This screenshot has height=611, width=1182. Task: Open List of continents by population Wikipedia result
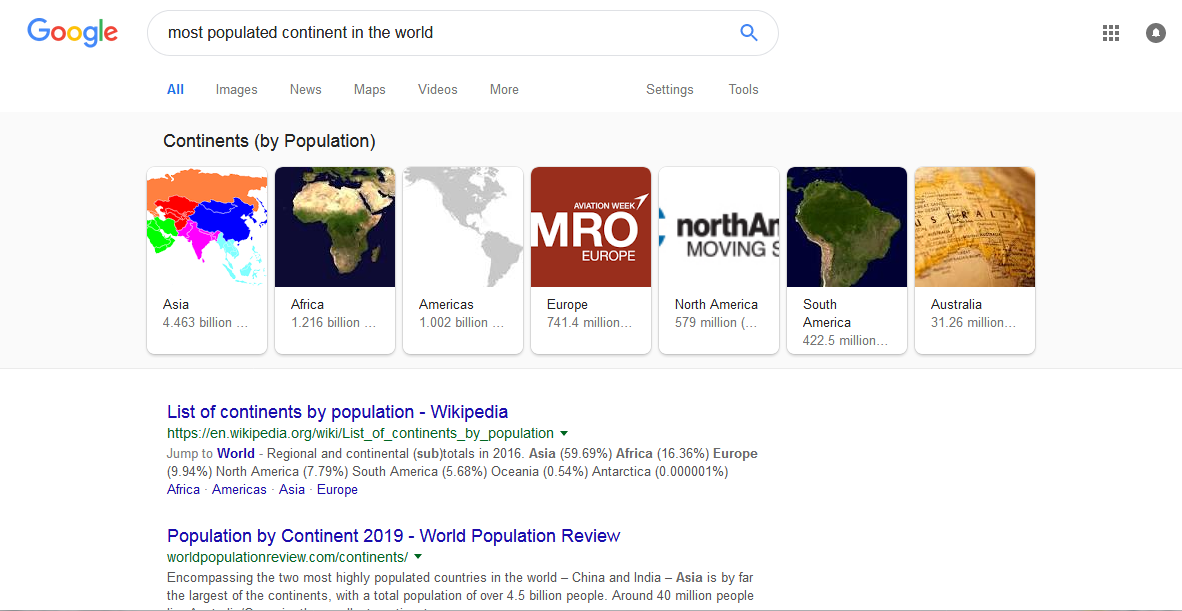[x=338, y=412]
